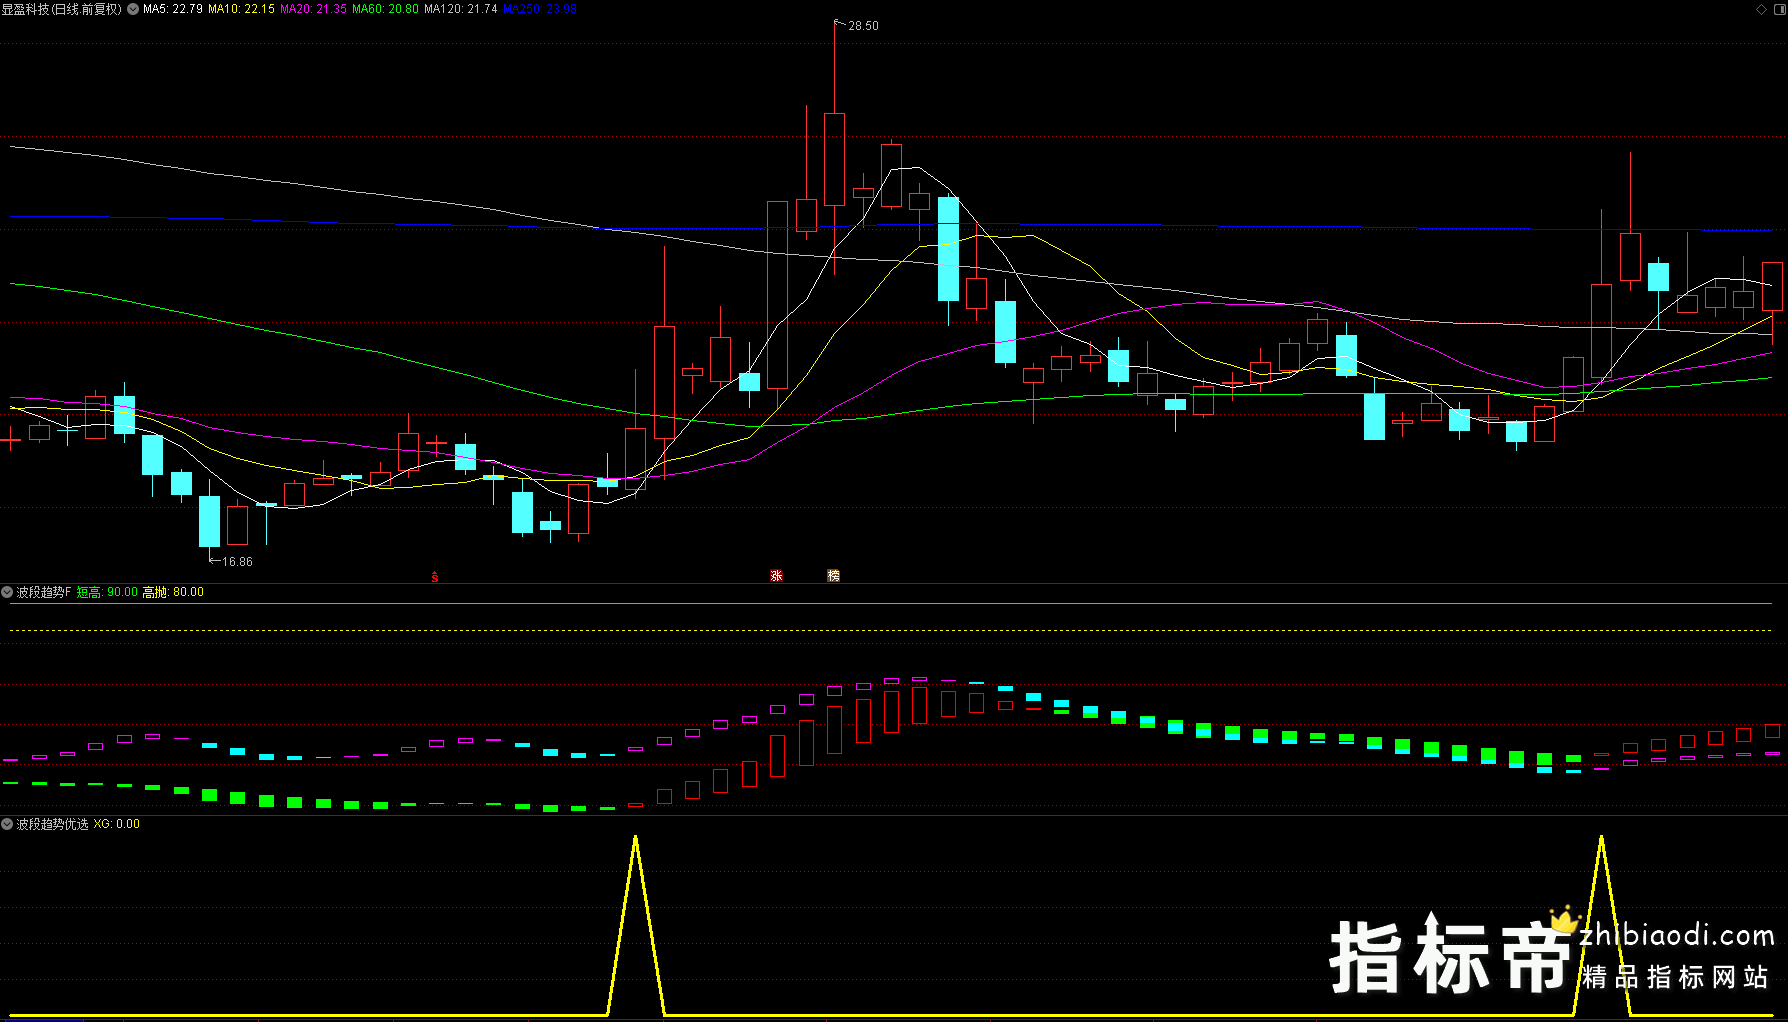Click the XG: 0.00 value

click(x=117, y=824)
